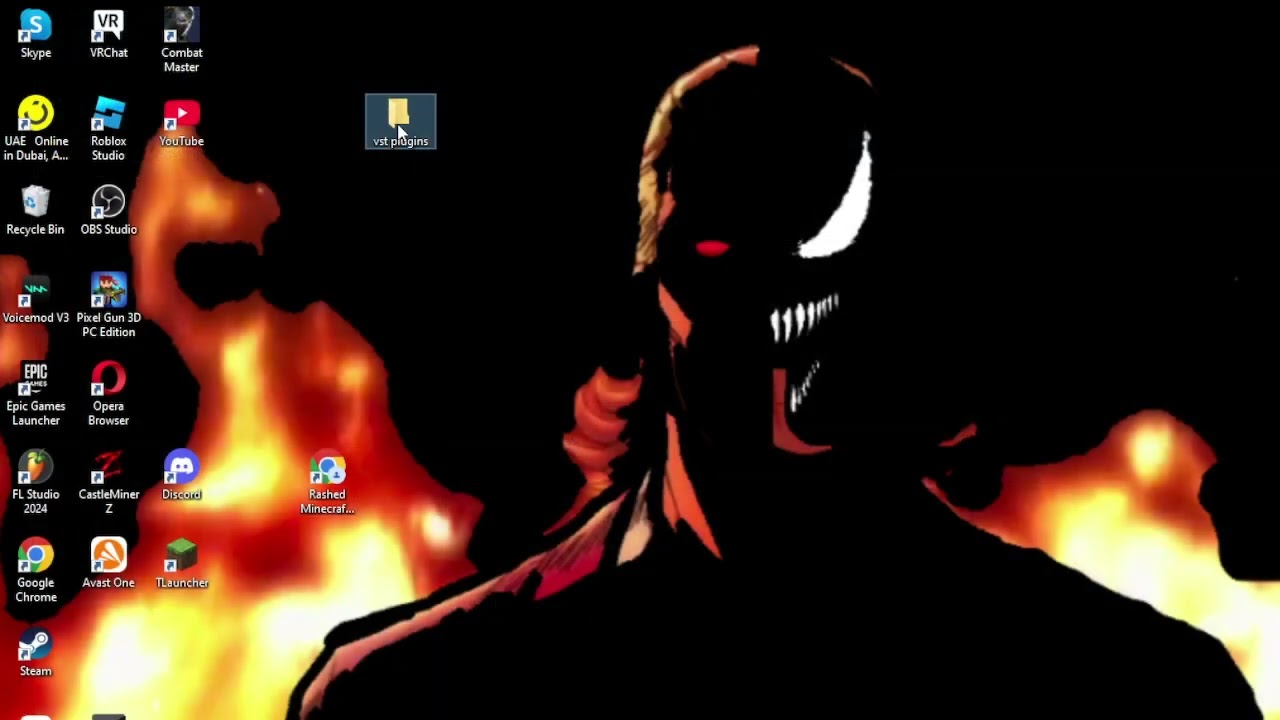
Task: Open the Epic Games Launcher shortcut
Action: [35, 394]
